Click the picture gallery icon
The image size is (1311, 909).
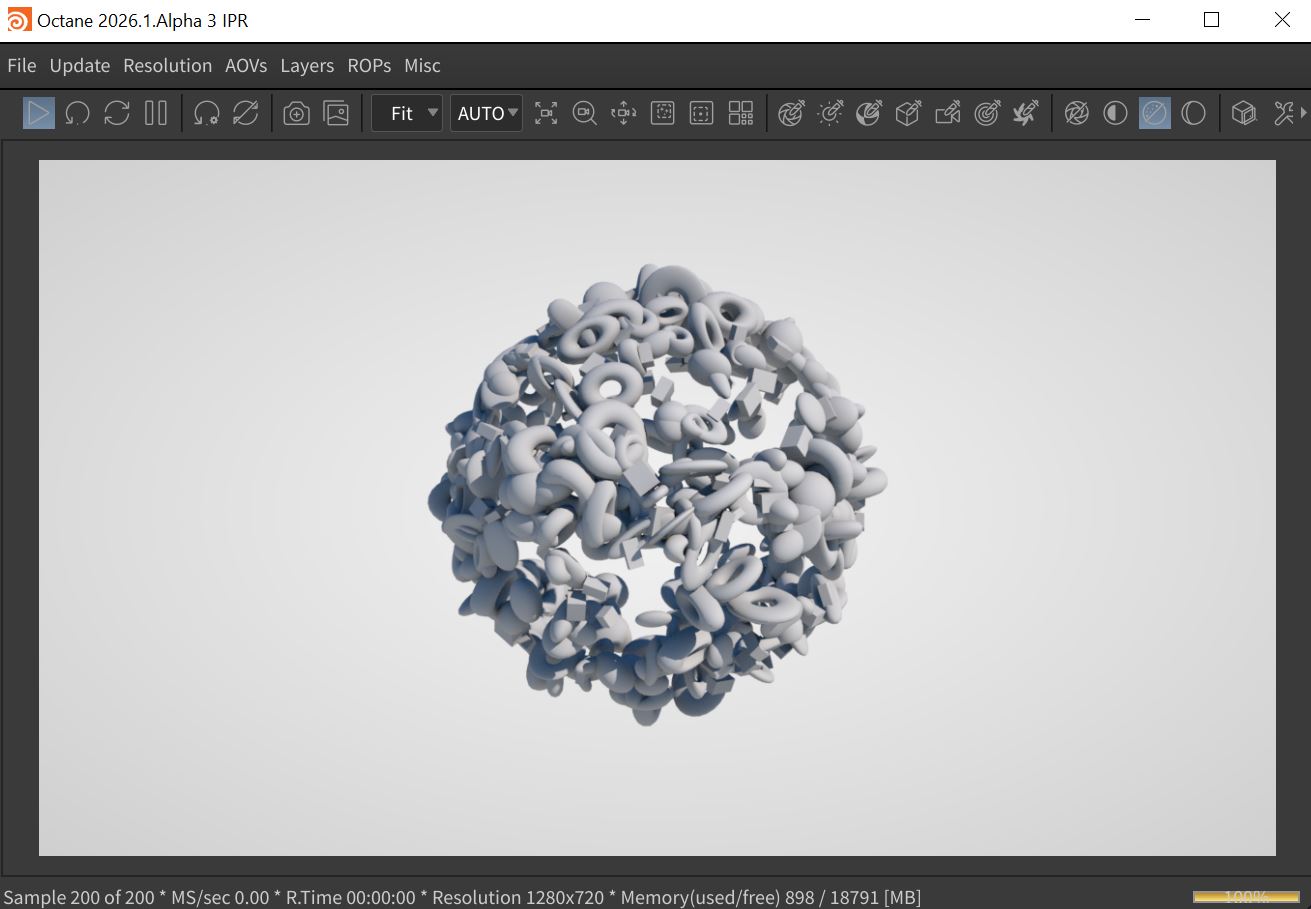coord(337,113)
